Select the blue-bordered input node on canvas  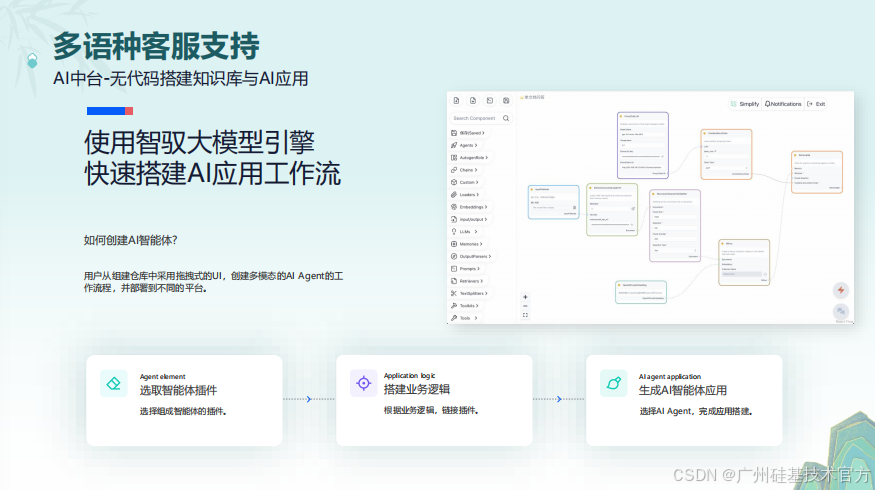point(554,202)
